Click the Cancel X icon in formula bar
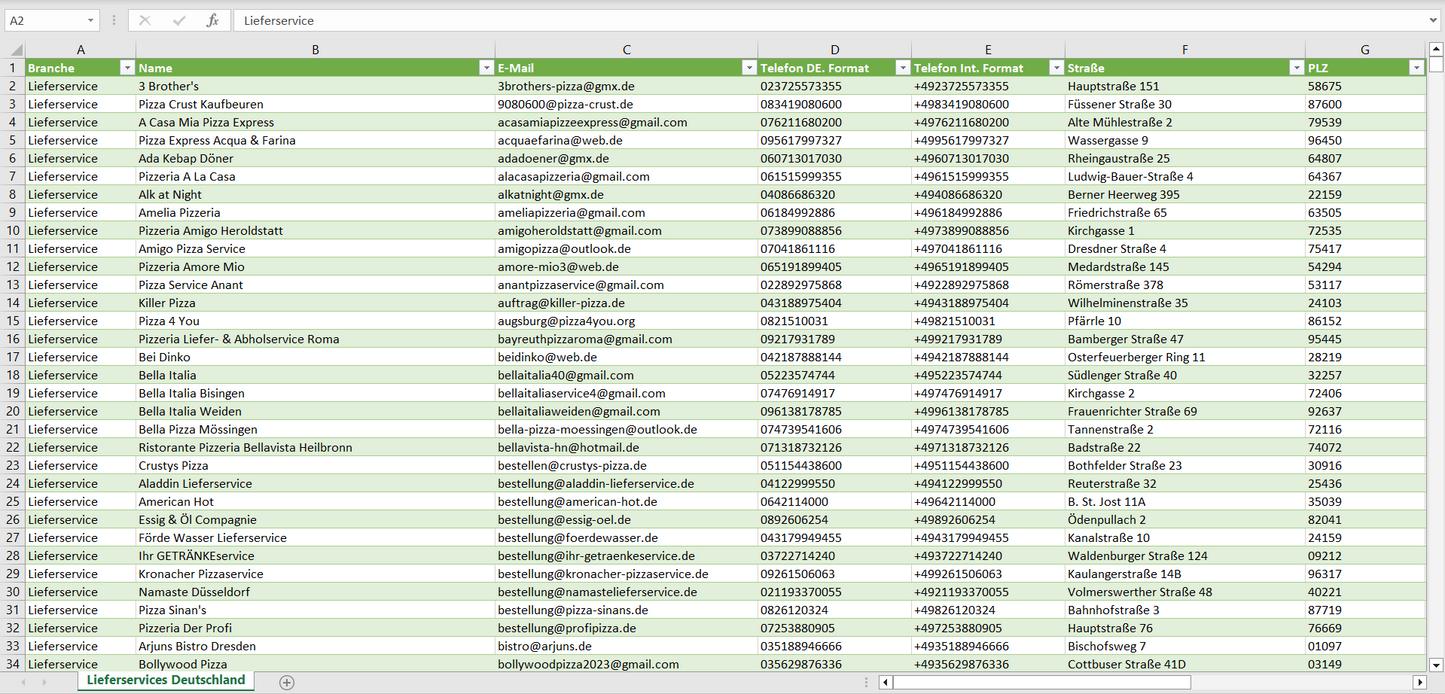The image size is (1445, 694). pyautogui.click(x=145, y=20)
